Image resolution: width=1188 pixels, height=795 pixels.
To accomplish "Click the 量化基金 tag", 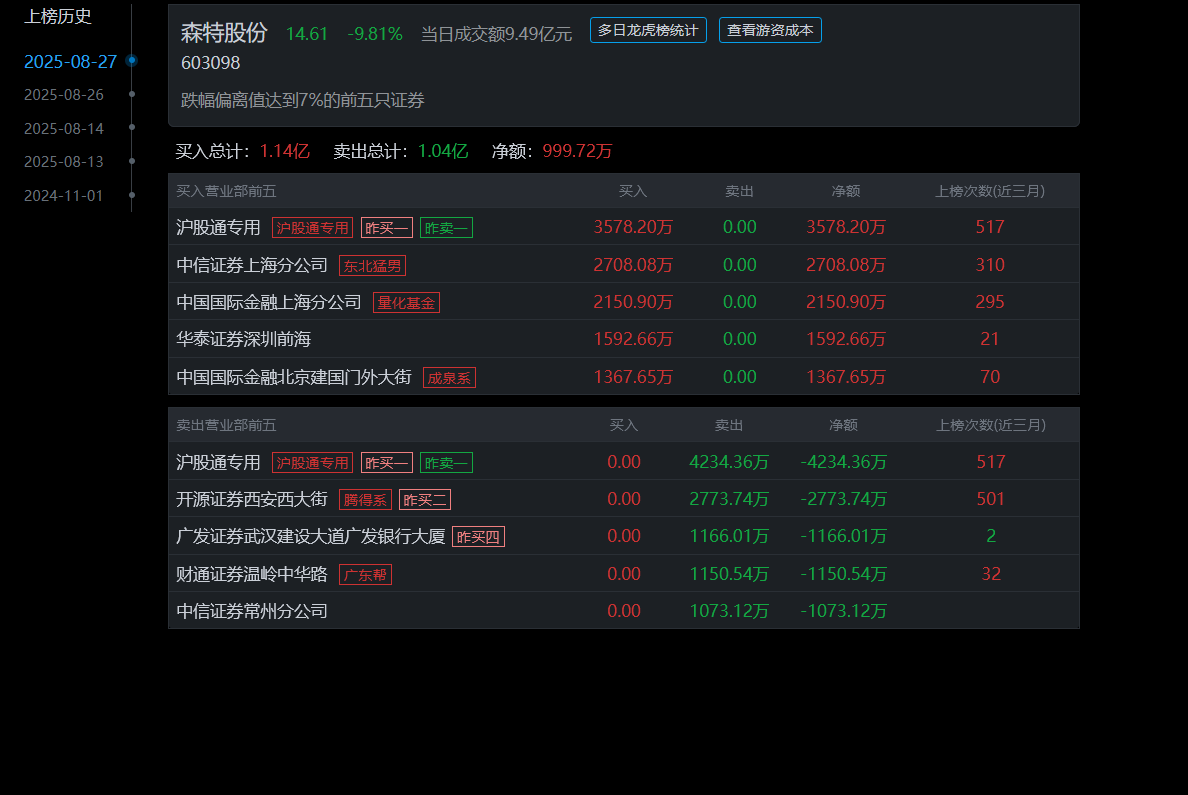I will coord(406,303).
